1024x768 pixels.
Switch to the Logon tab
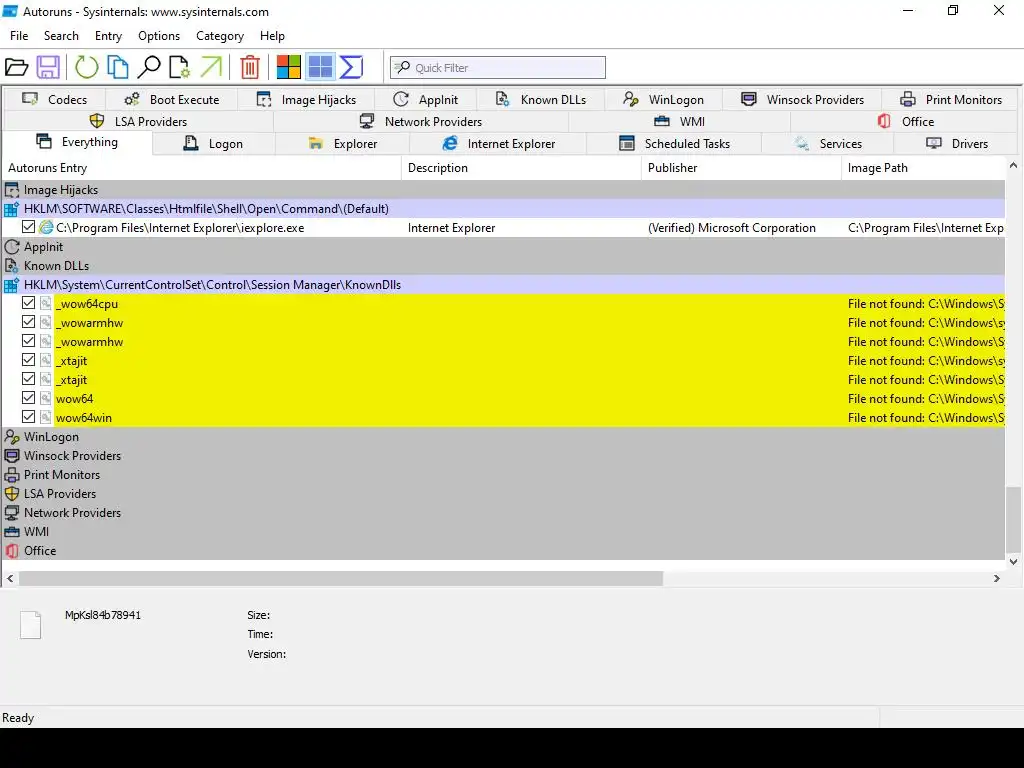click(214, 144)
